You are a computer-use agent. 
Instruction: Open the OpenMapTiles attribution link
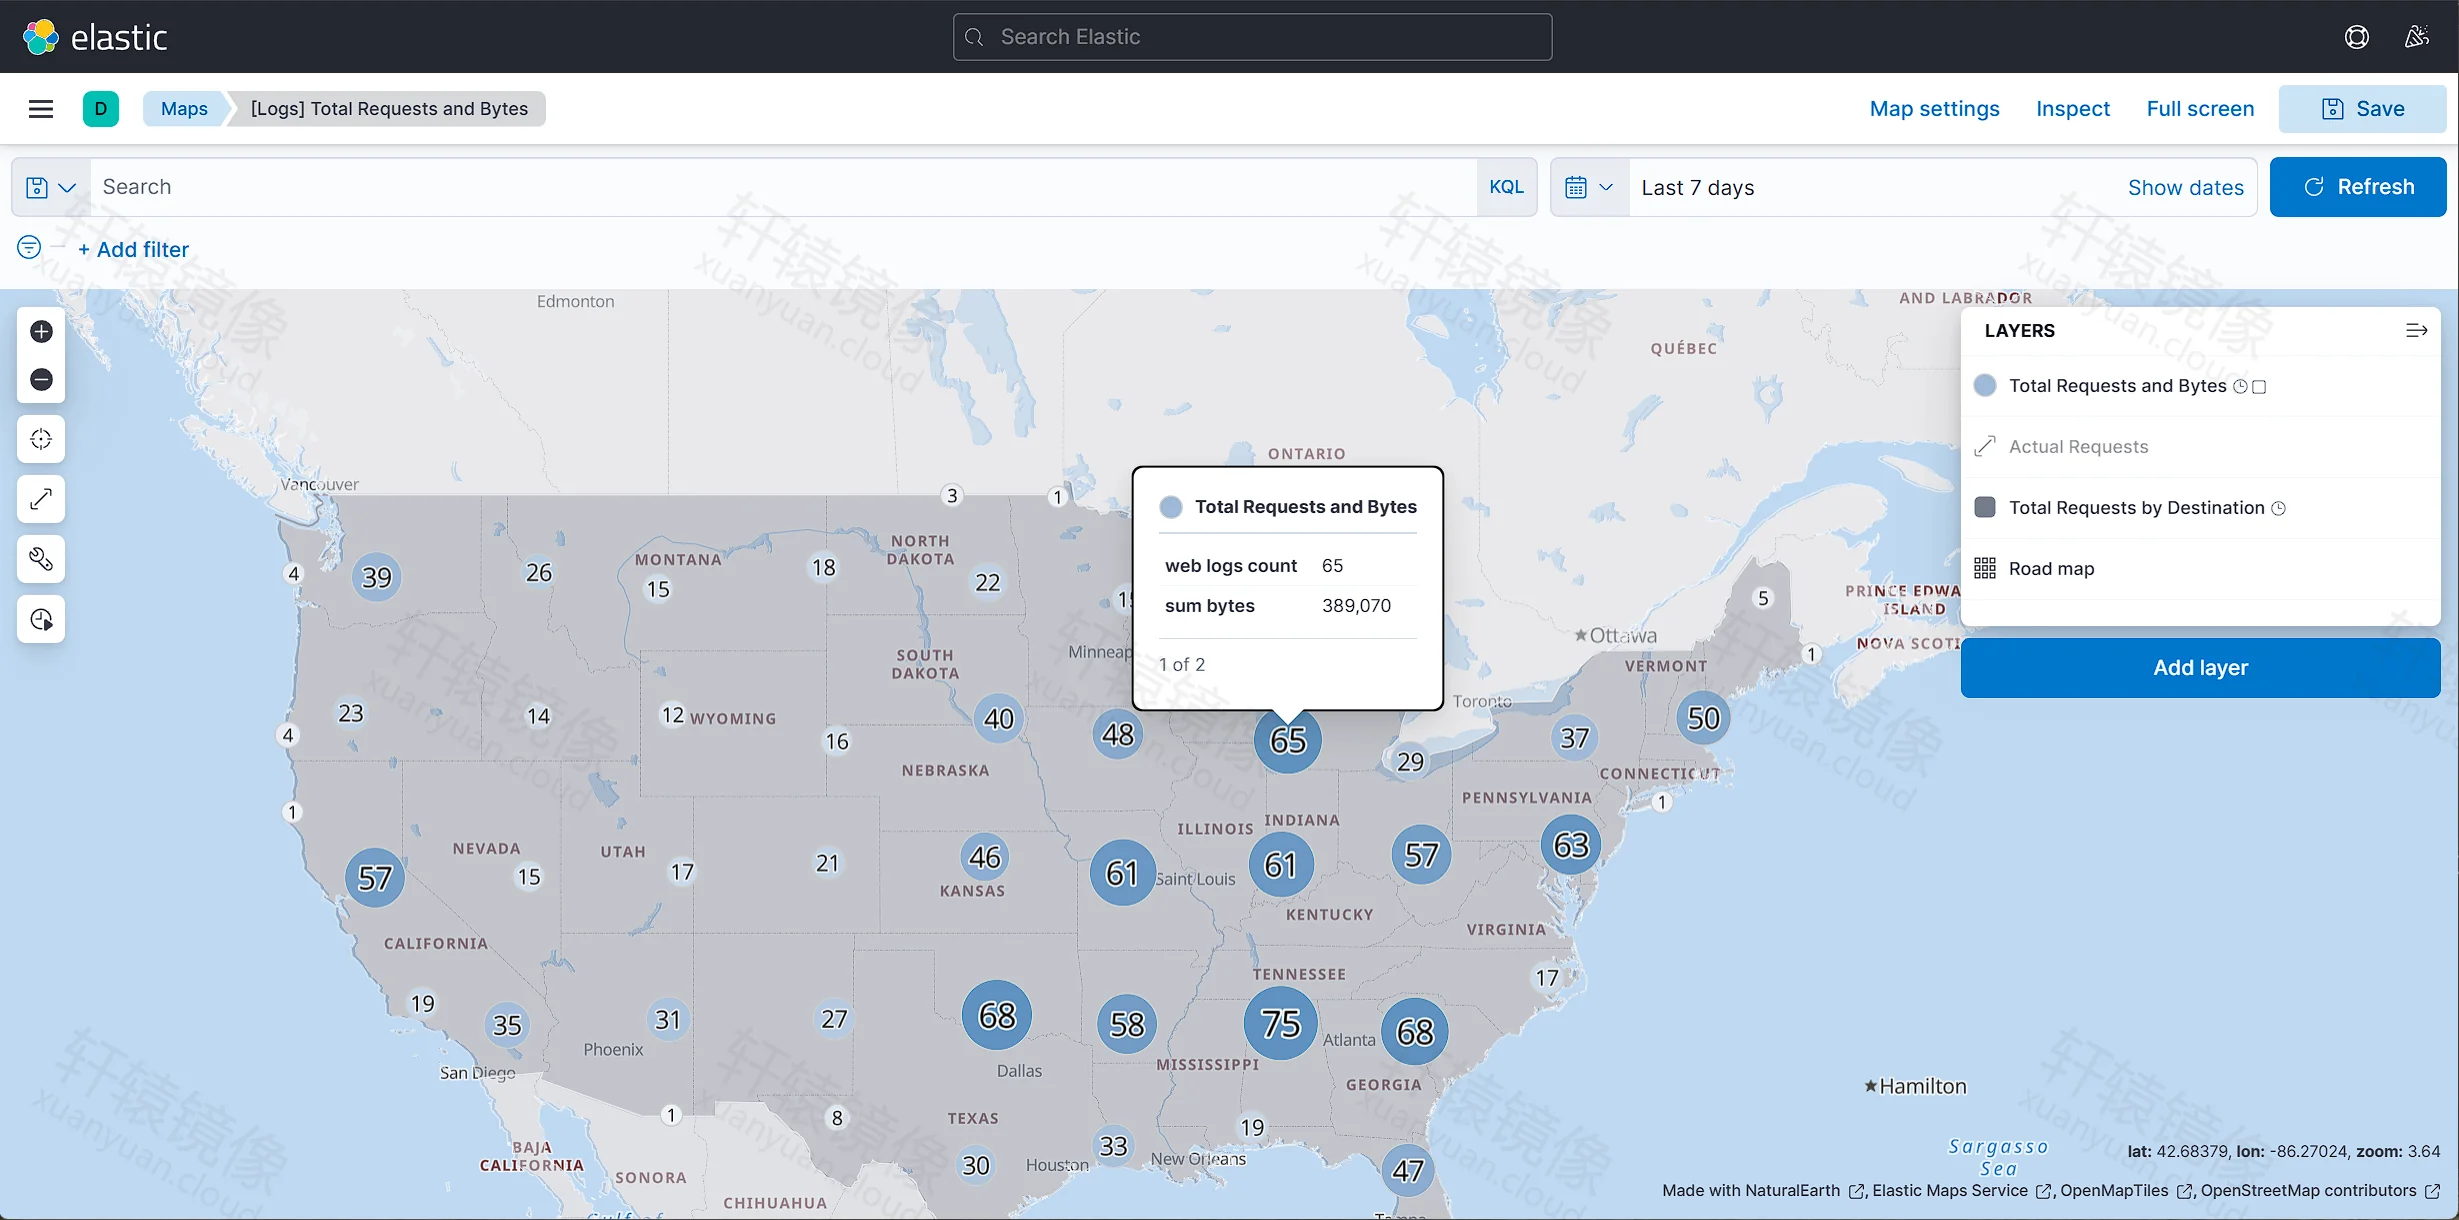(2126, 1191)
